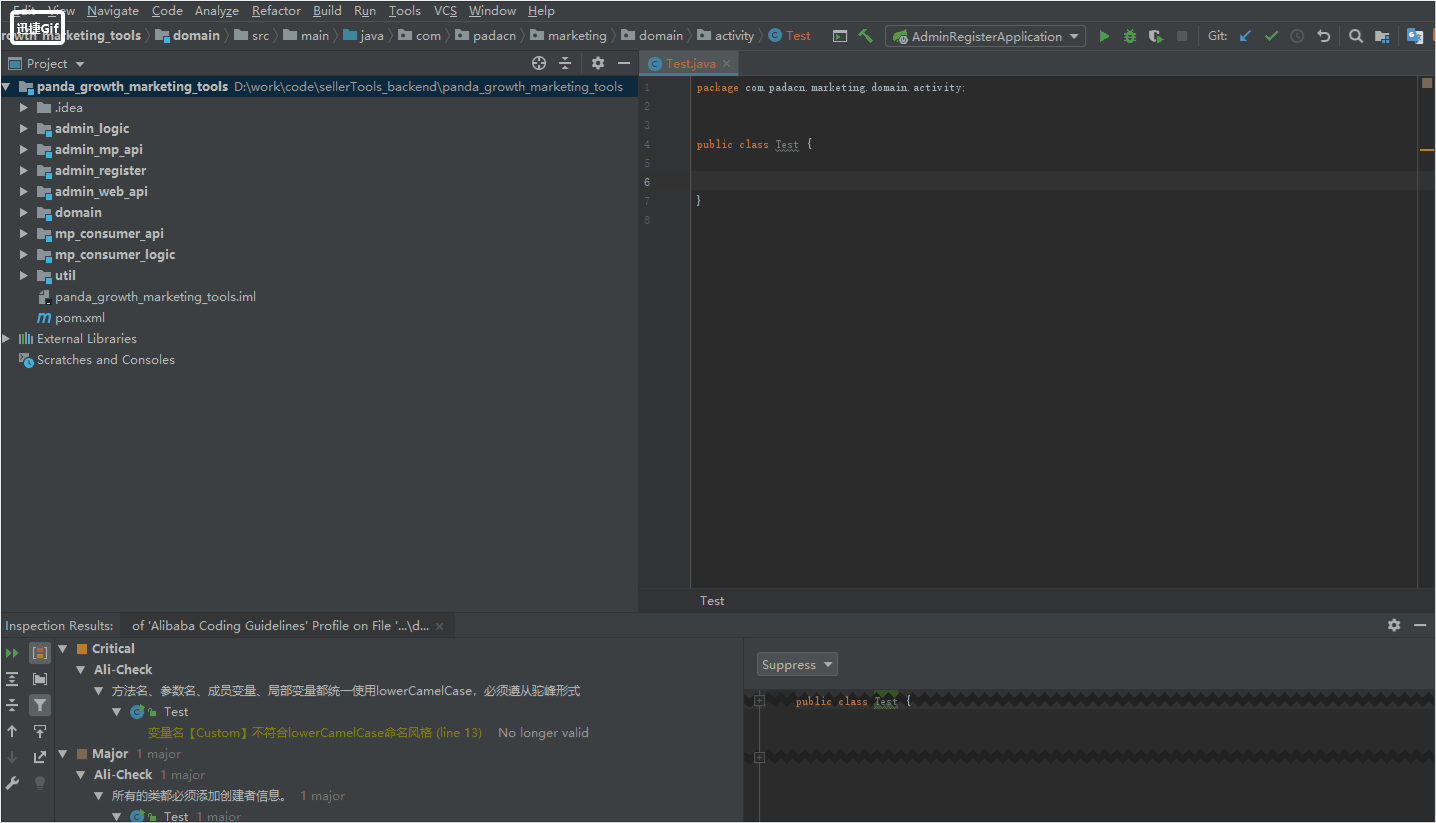Image resolution: width=1436 pixels, height=823 pixels.
Task: Build the project with the hammer icon
Action: [x=866, y=36]
